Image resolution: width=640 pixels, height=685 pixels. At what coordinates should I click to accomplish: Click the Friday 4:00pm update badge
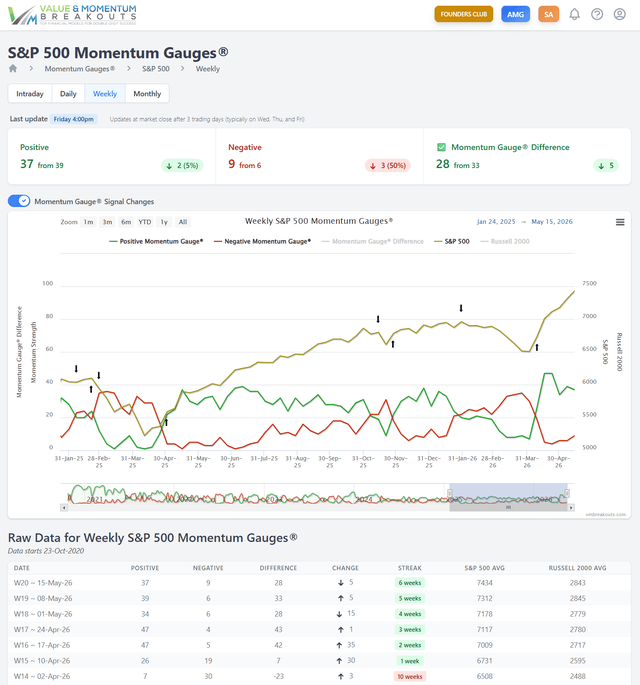(73, 119)
